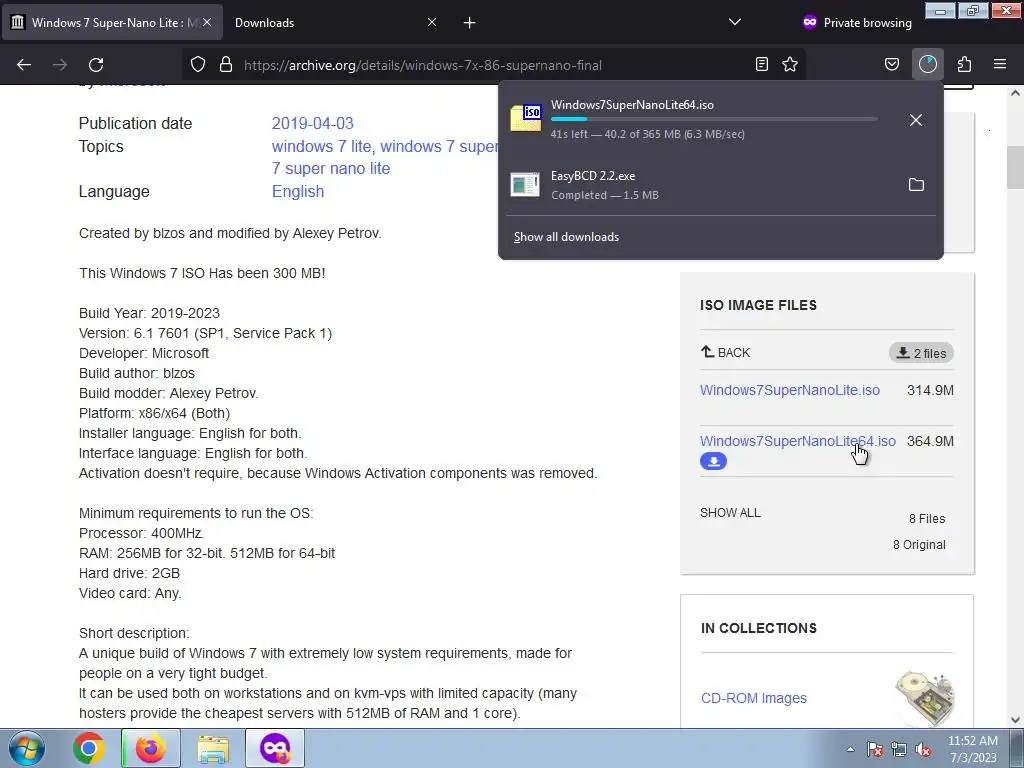Show hidden system tray icons
1024x768 pixels.
click(x=850, y=749)
